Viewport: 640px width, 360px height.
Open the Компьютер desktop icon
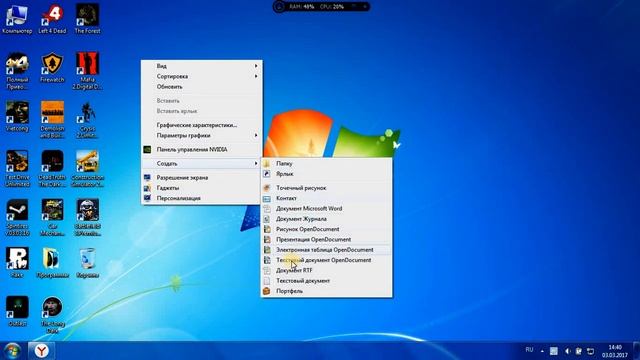(17, 19)
